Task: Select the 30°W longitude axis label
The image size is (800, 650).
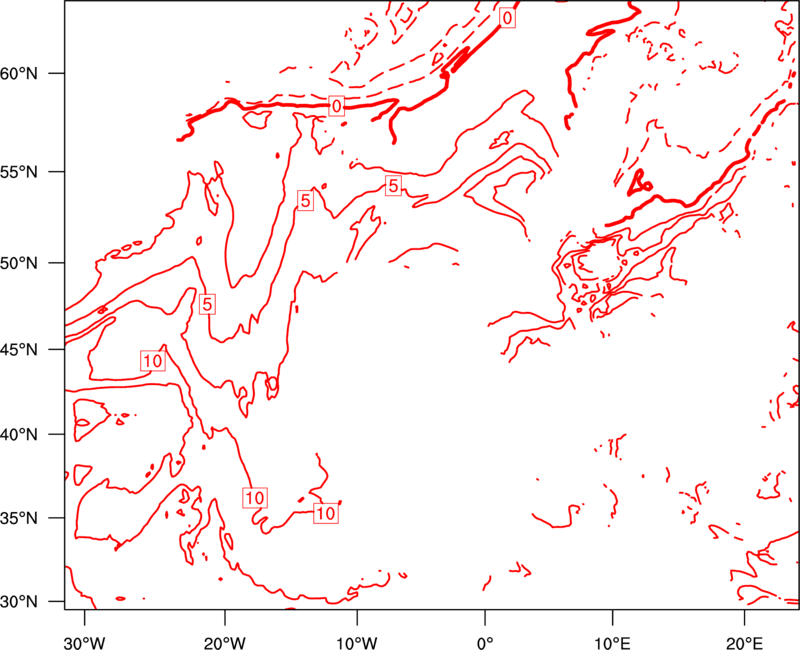Action: click(84, 643)
